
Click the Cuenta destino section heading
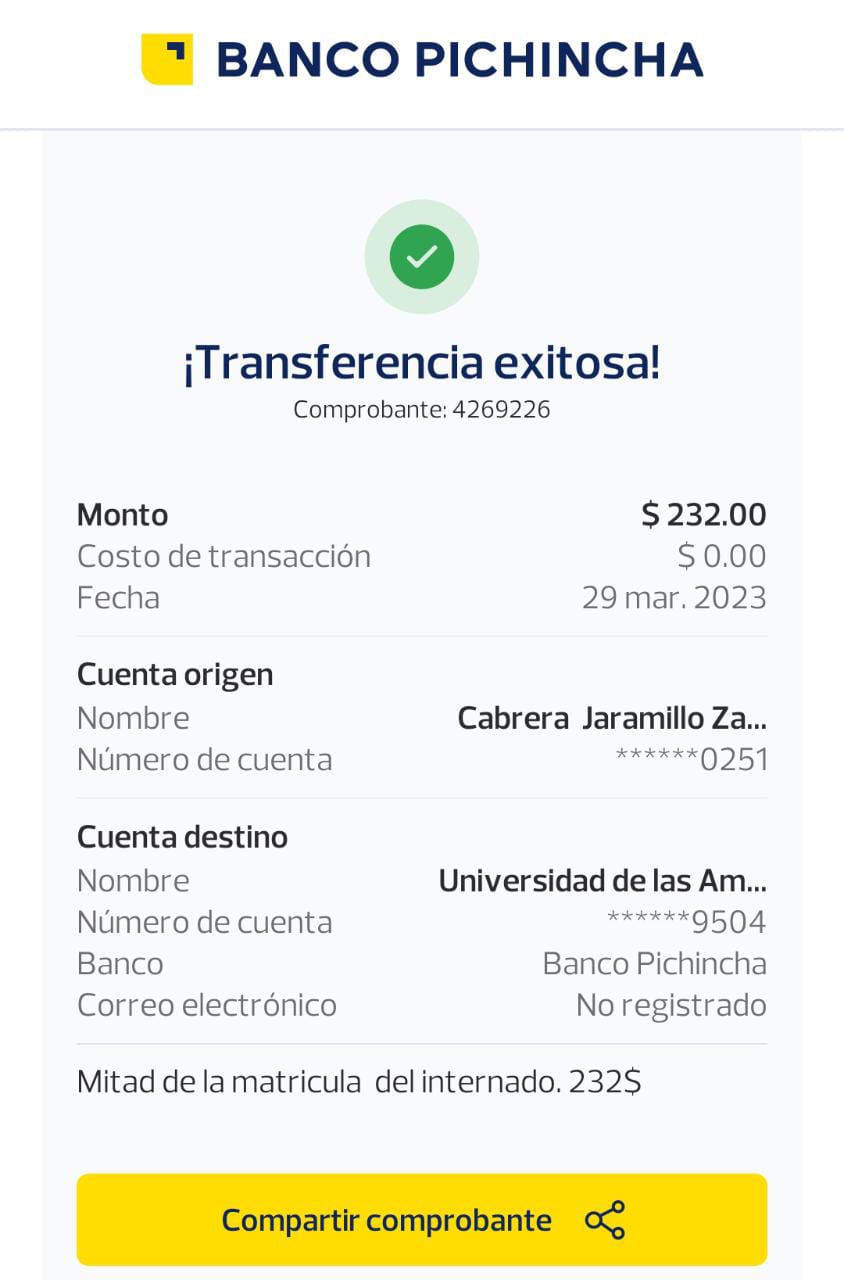point(182,837)
